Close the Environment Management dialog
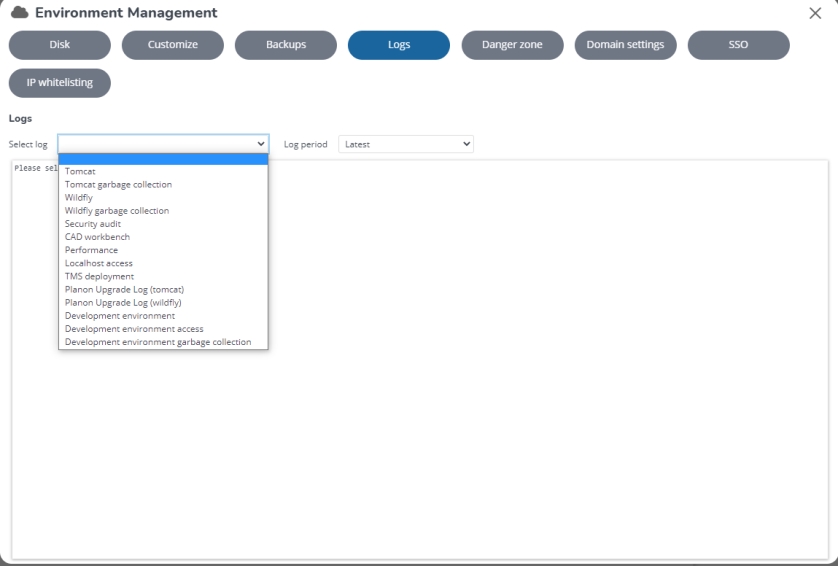The width and height of the screenshot is (838, 566). pos(815,13)
